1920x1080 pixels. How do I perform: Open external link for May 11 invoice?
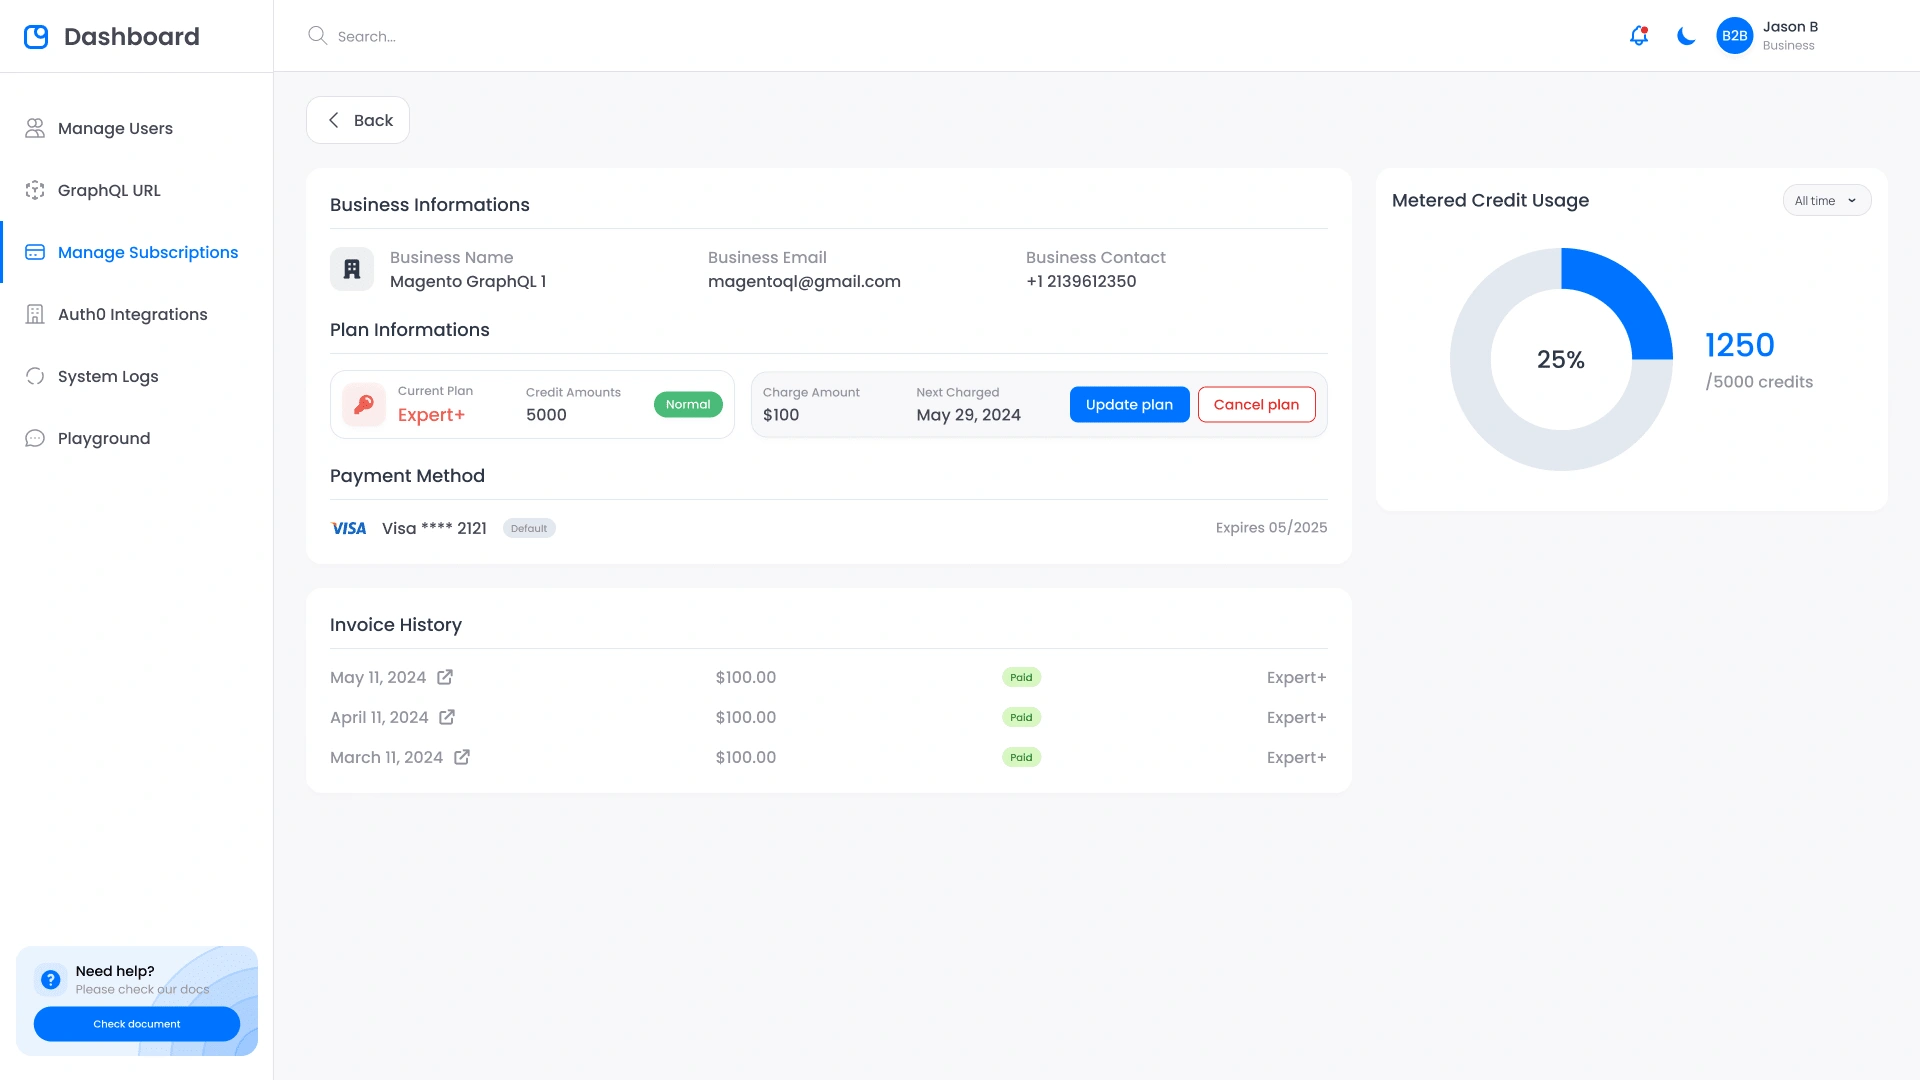[445, 677]
